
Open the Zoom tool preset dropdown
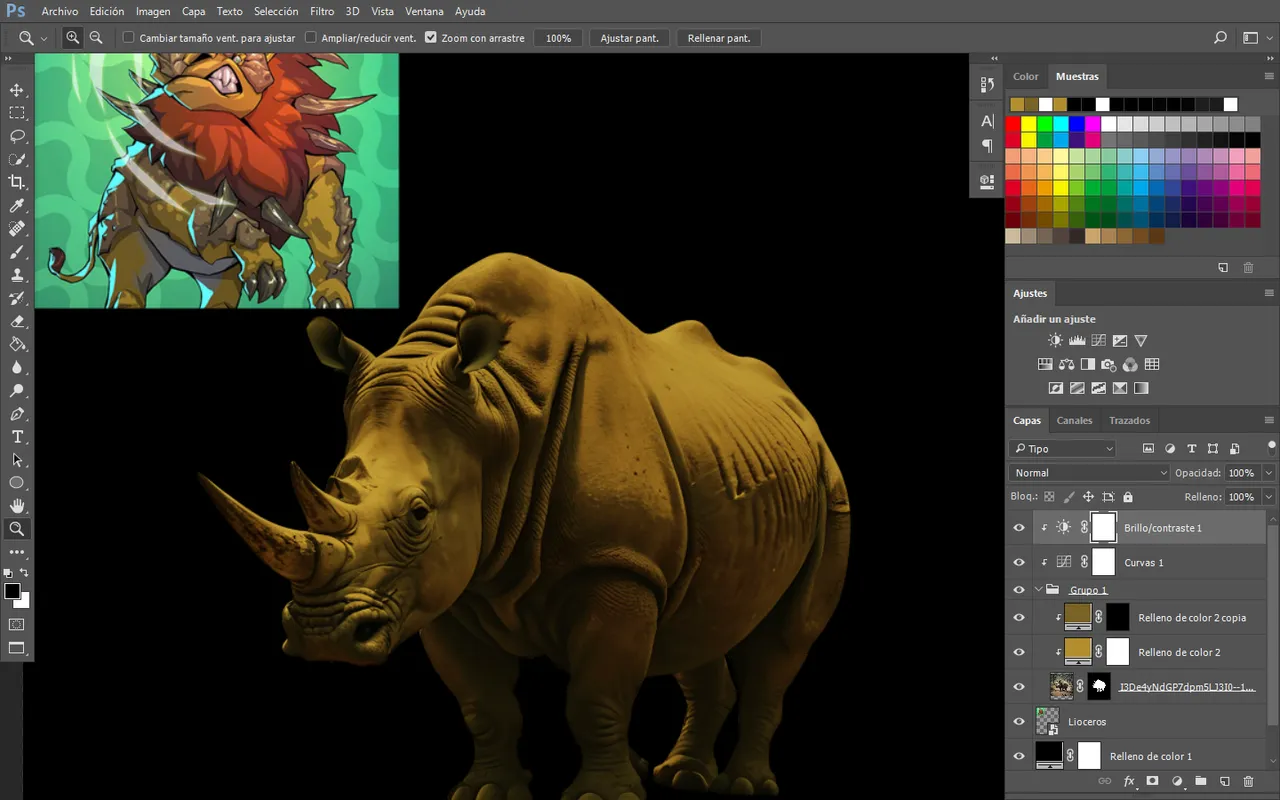44,38
